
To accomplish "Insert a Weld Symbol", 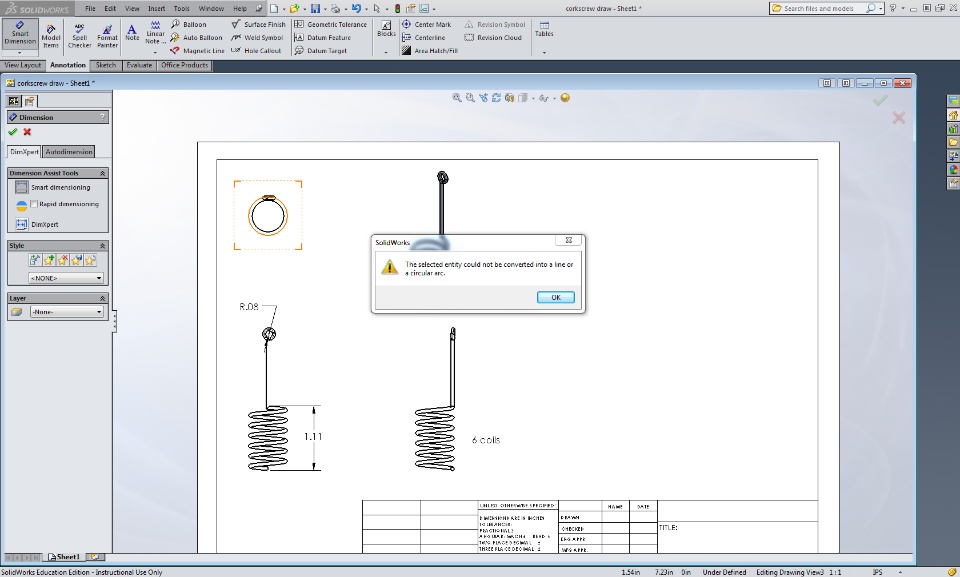I will tap(257, 37).
